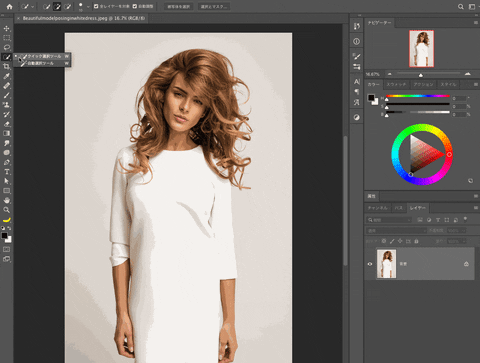The image size is (480, 363).
Task: Toggle lock all padlock icon
Action: coord(416,241)
